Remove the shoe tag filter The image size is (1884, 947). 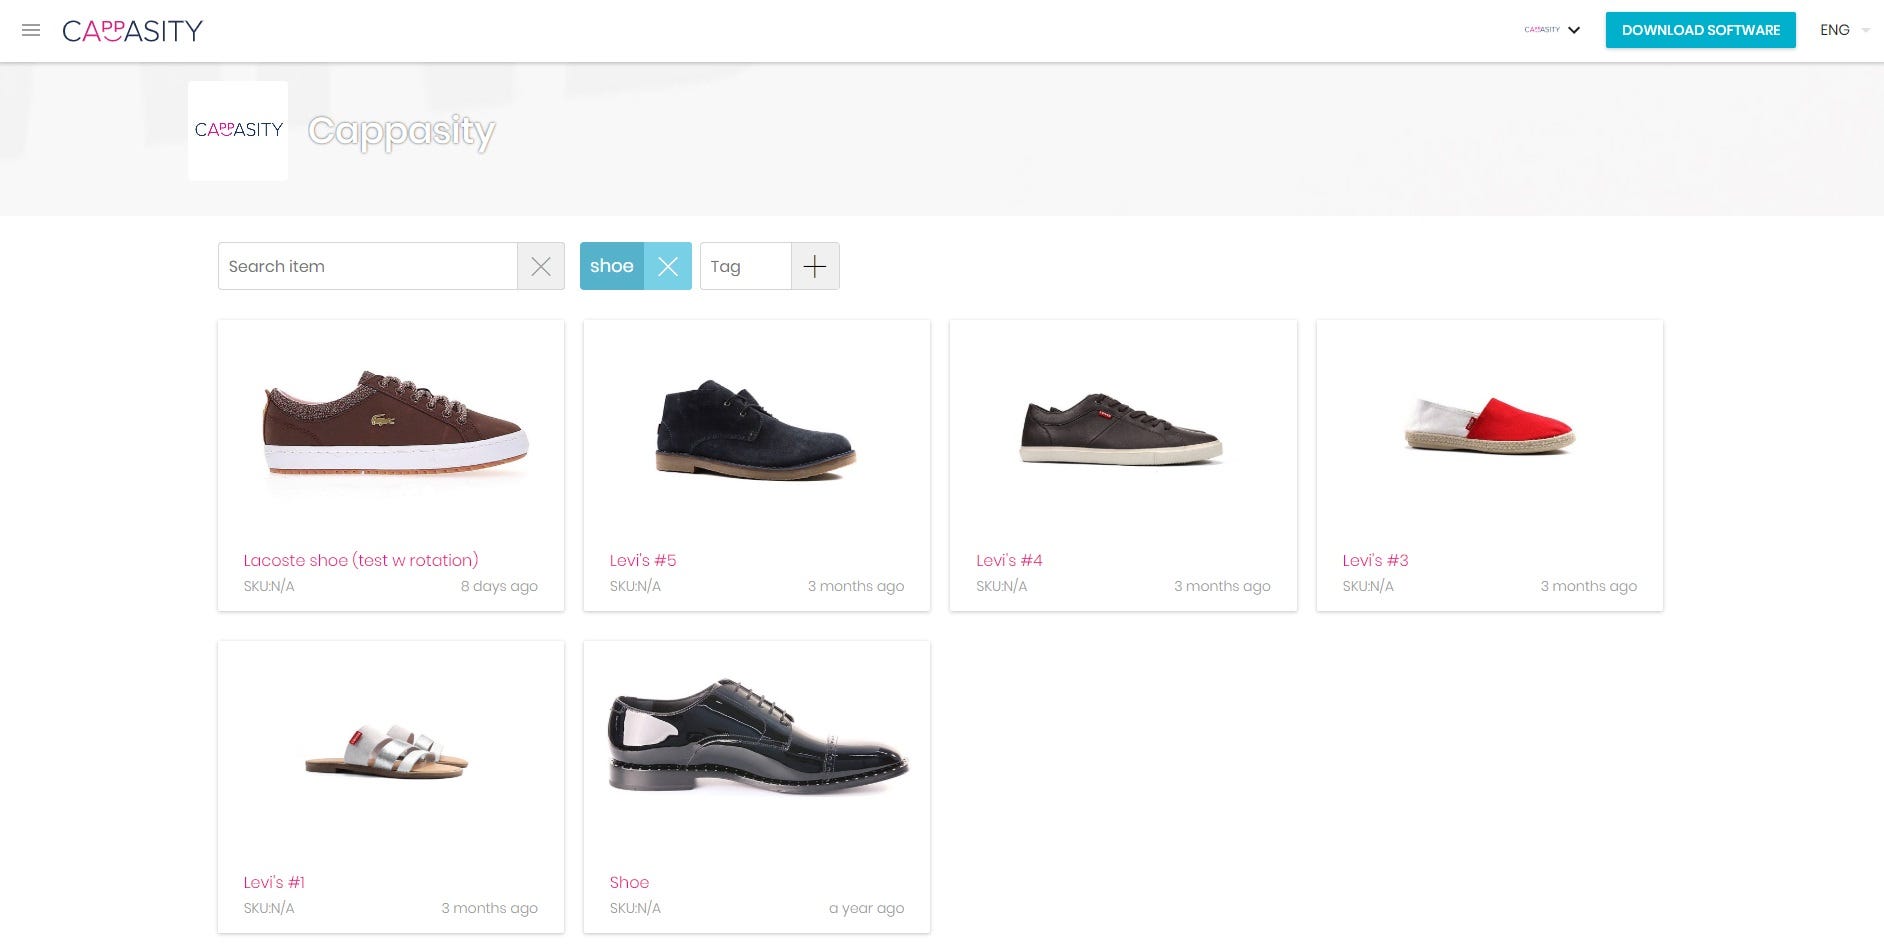pos(668,266)
